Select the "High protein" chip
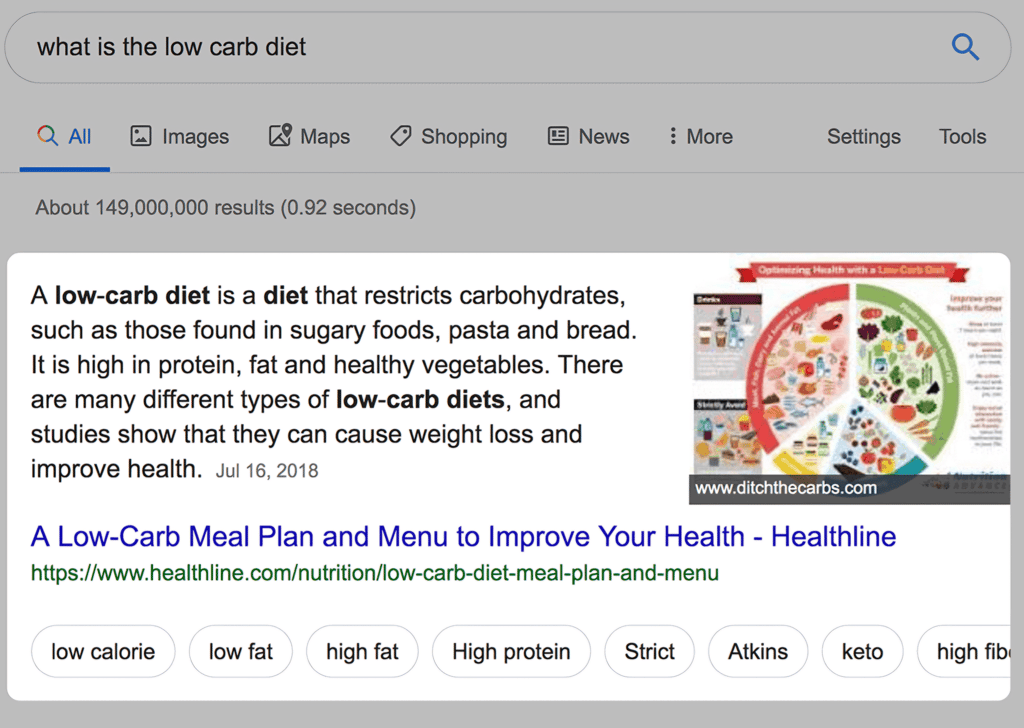The width and height of the screenshot is (1024, 728). (x=511, y=652)
